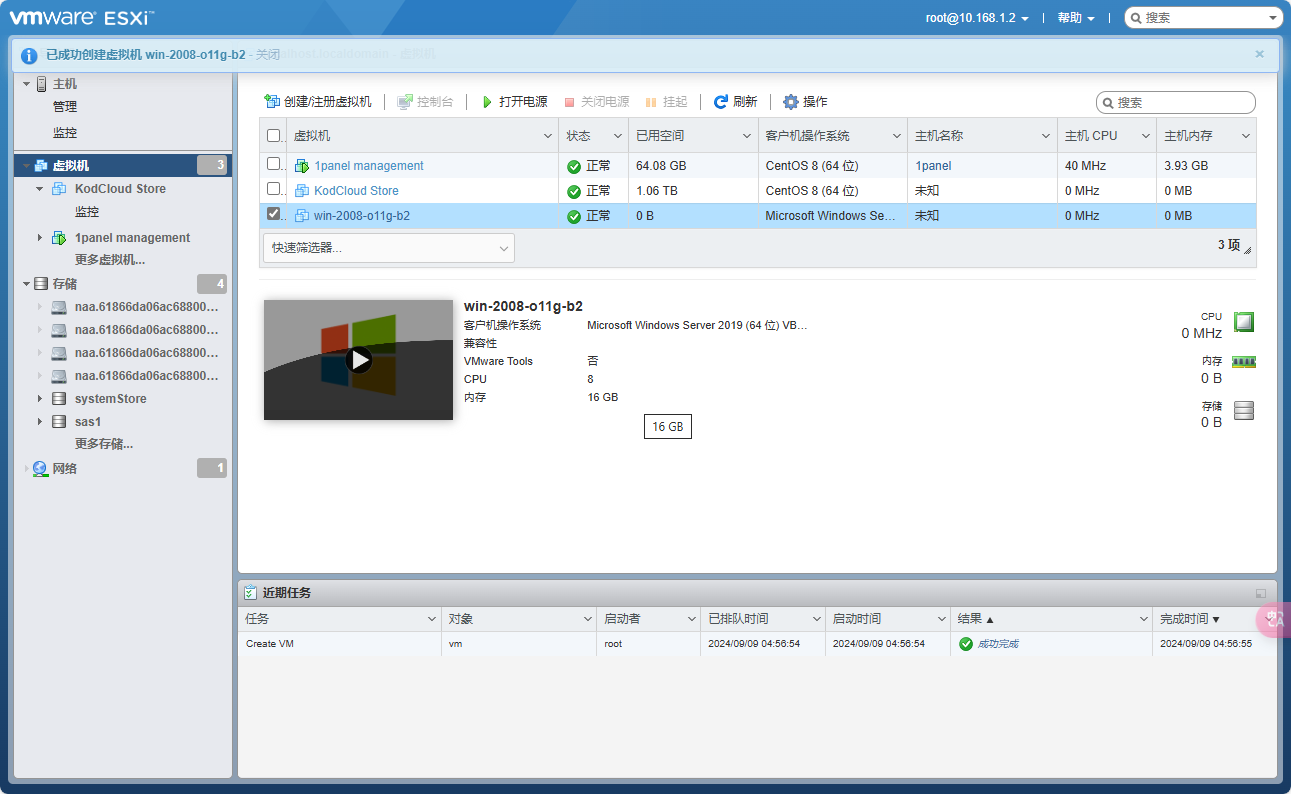Collapse the KodCloud Store tree node
The image size is (1291, 794).
click(x=40, y=189)
